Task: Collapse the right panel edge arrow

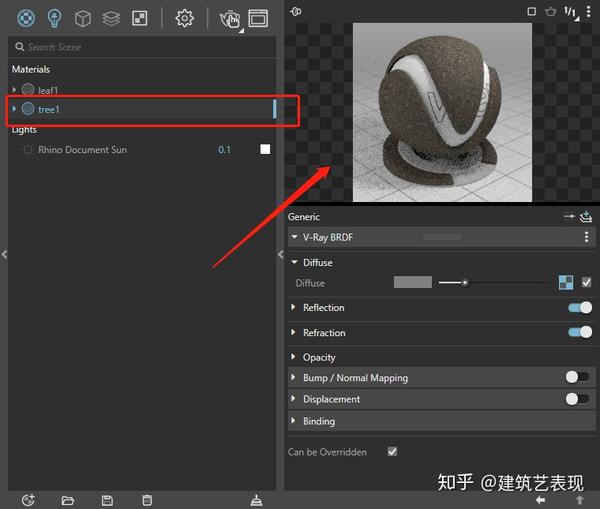Action: (281, 254)
